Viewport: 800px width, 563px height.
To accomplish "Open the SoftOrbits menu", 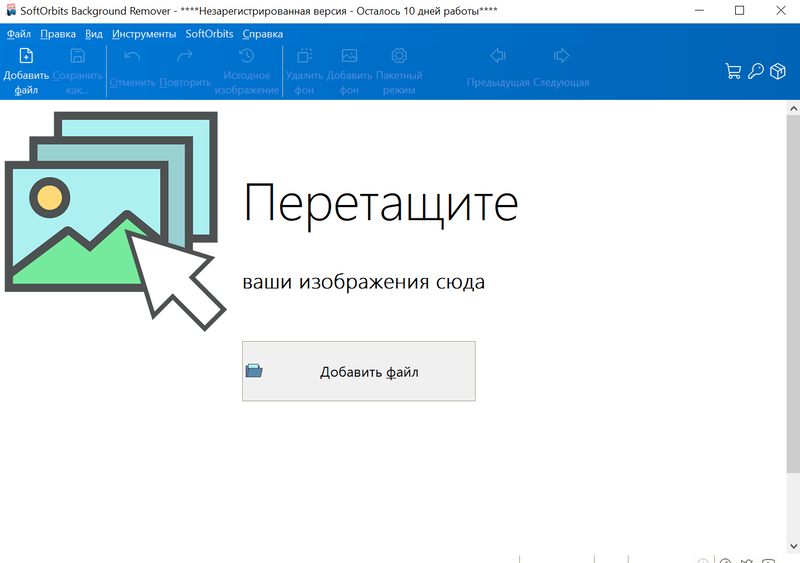I will 209,34.
